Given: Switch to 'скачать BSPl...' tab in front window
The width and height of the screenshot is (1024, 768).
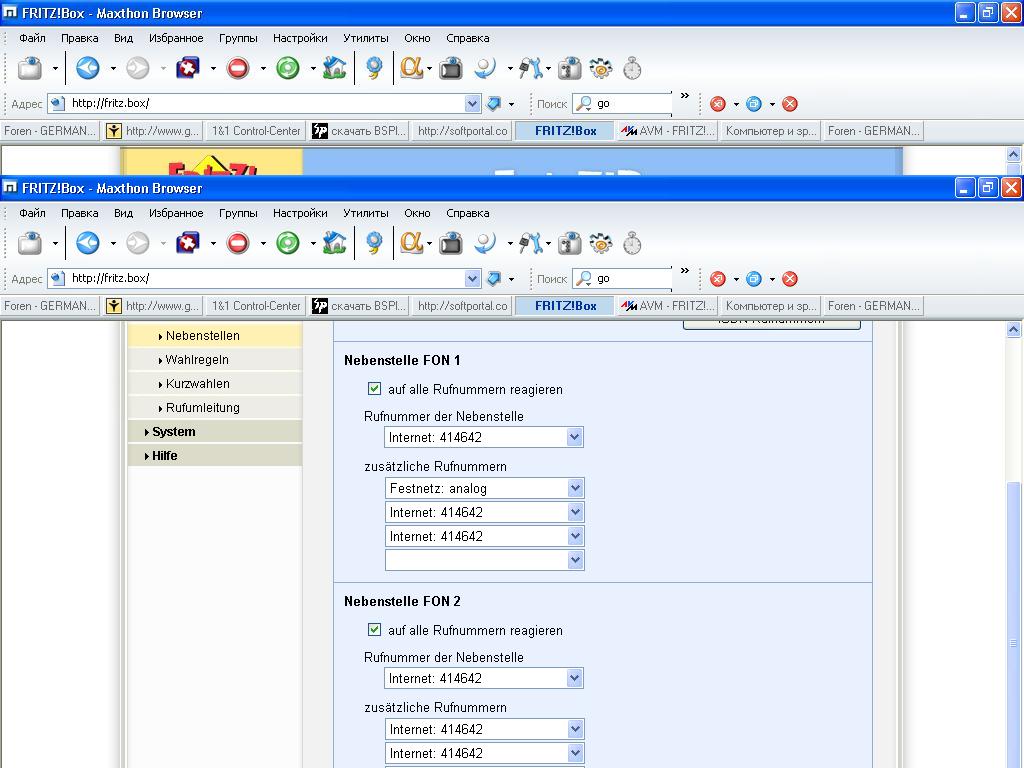Looking at the screenshot, I should click(359, 306).
